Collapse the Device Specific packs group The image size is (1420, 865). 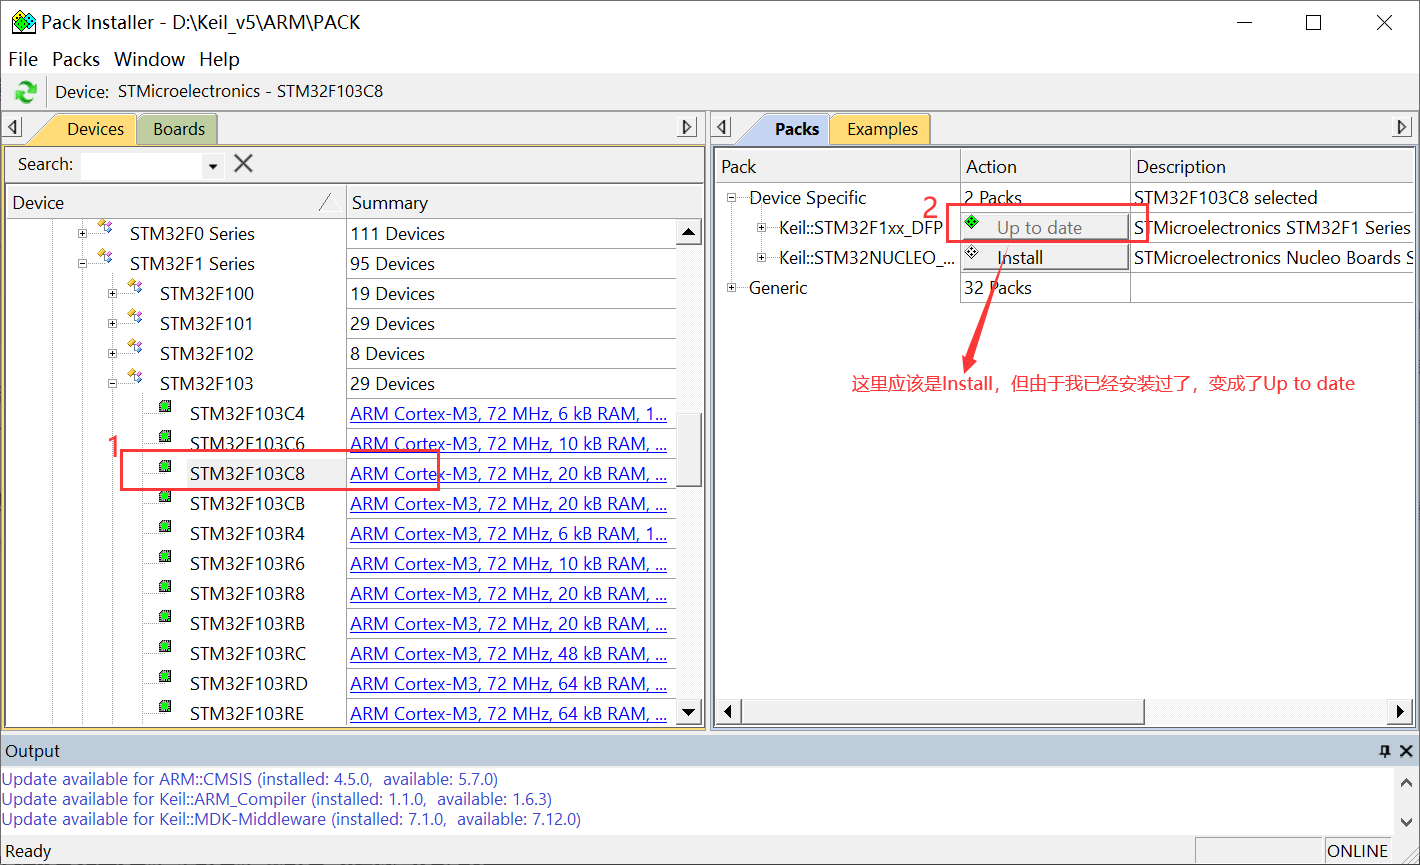click(x=732, y=198)
